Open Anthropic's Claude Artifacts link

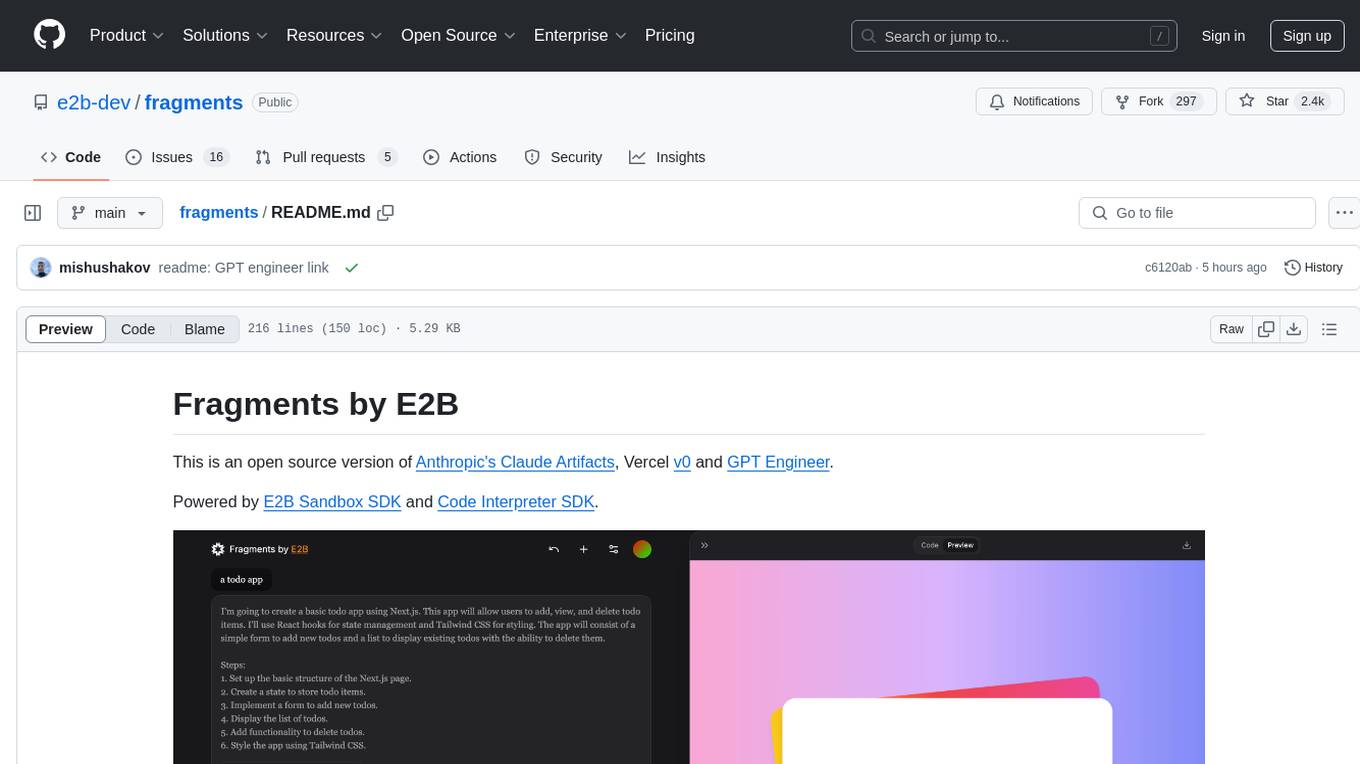(515, 462)
